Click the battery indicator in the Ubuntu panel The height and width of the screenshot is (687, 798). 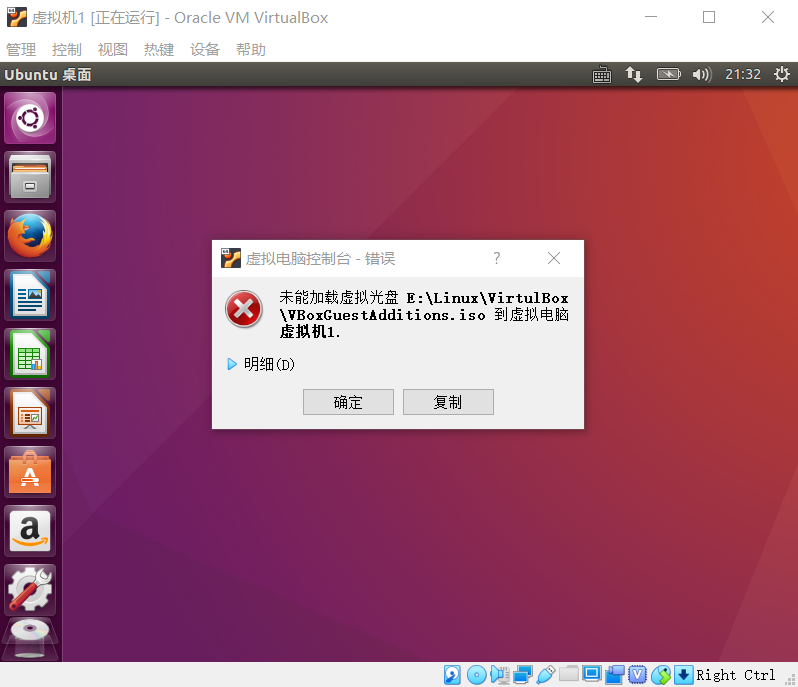pos(668,75)
